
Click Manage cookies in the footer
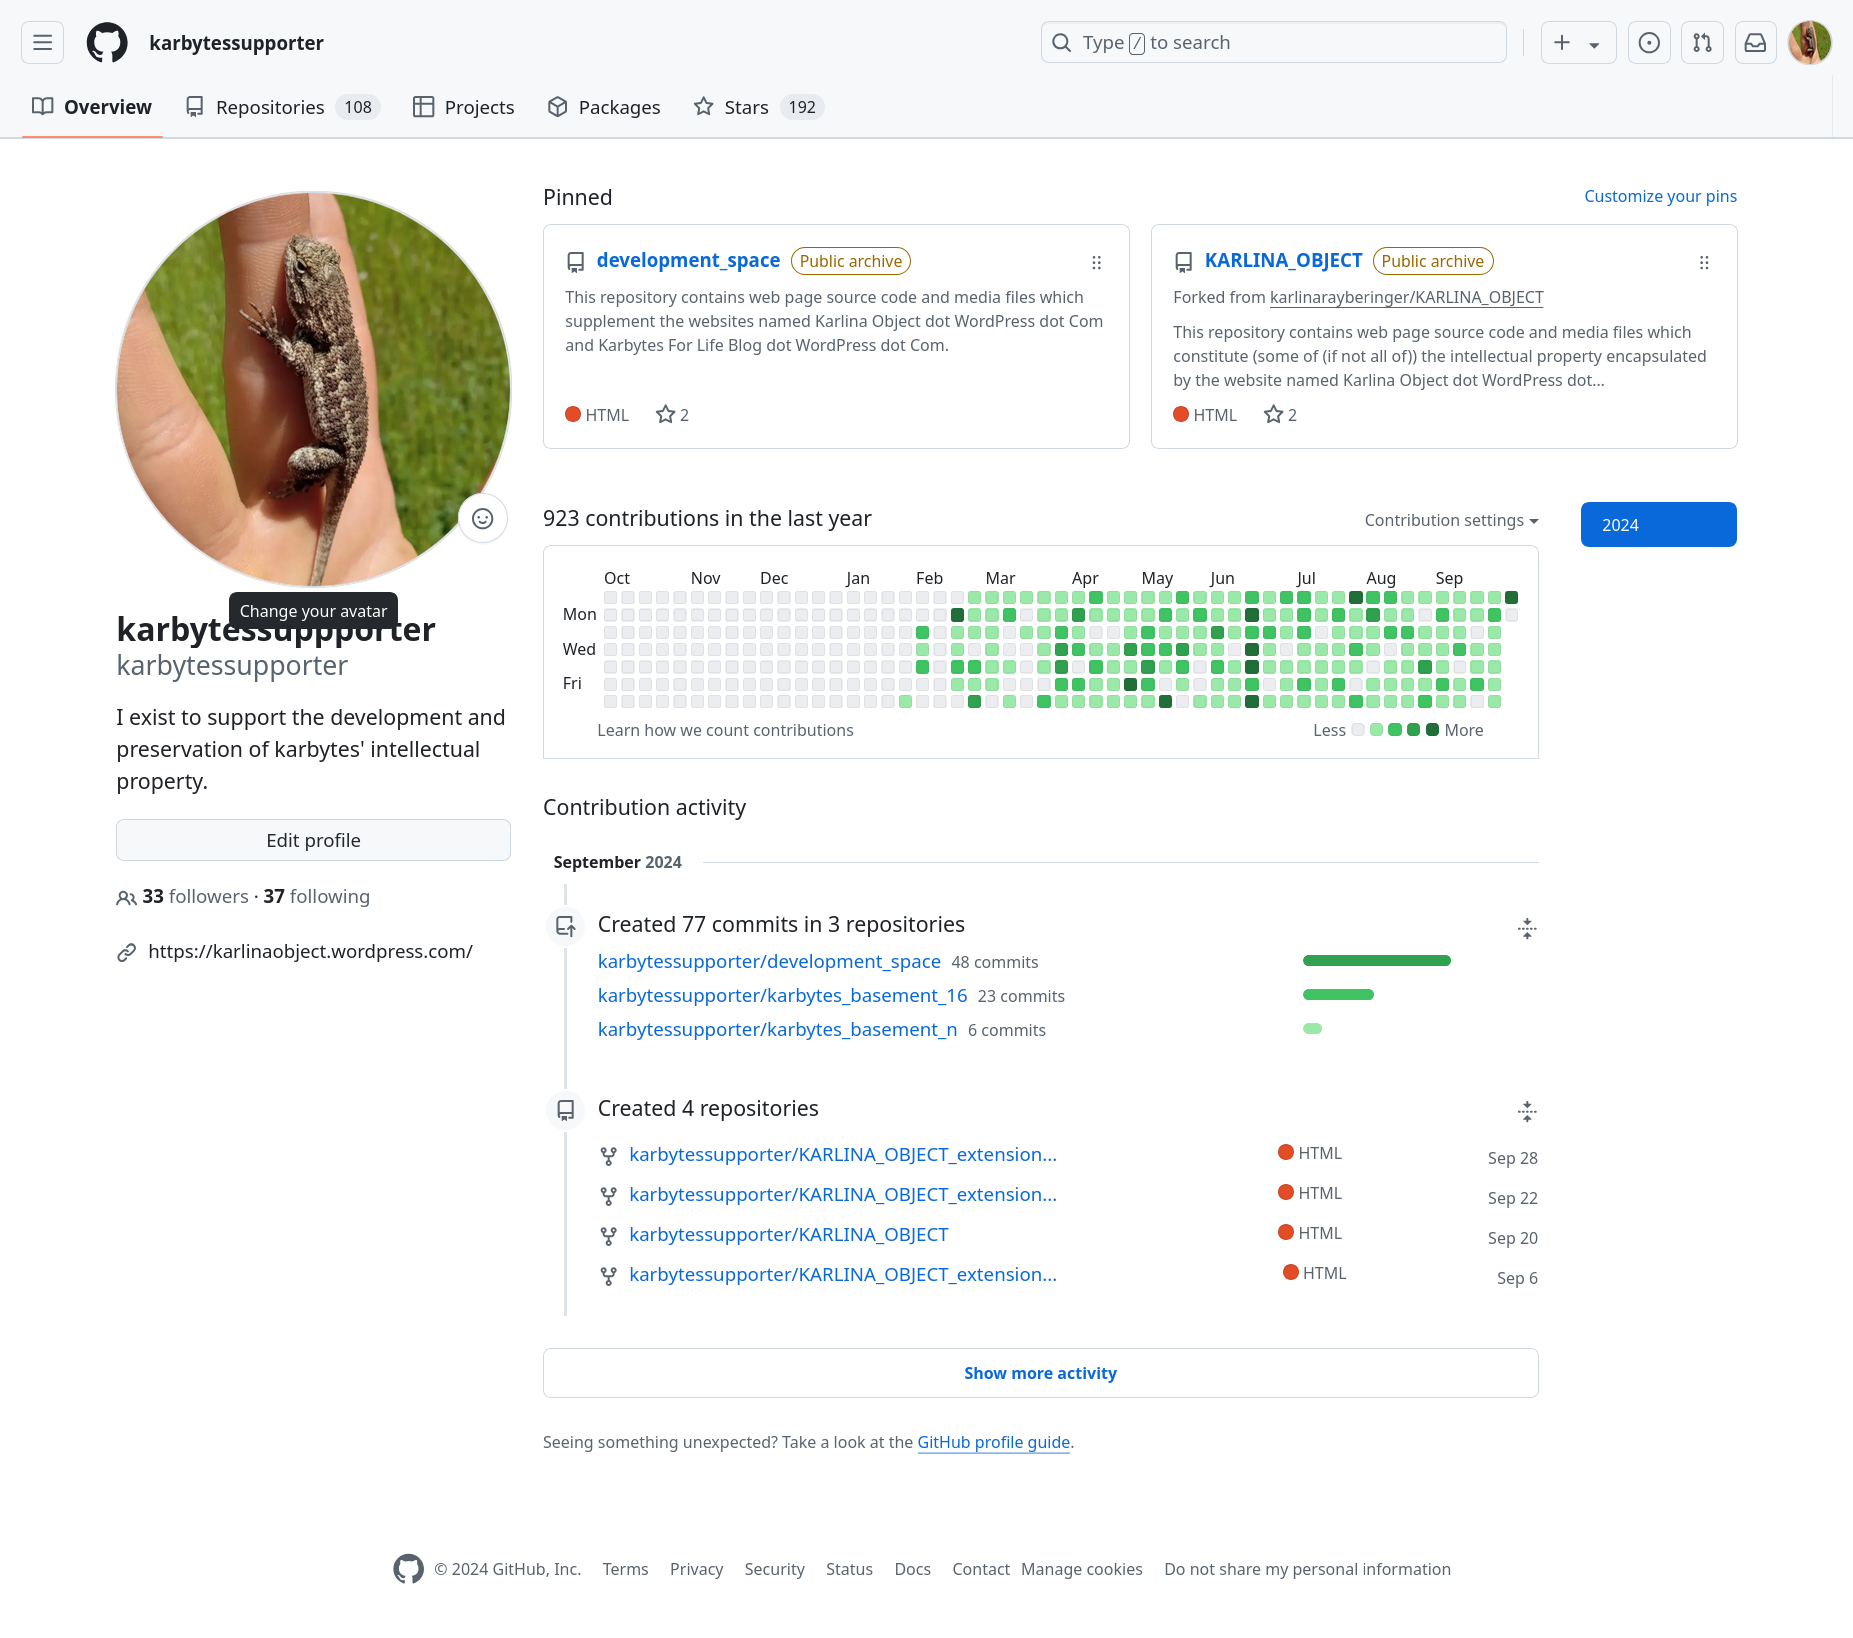click(x=1081, y=1570)
